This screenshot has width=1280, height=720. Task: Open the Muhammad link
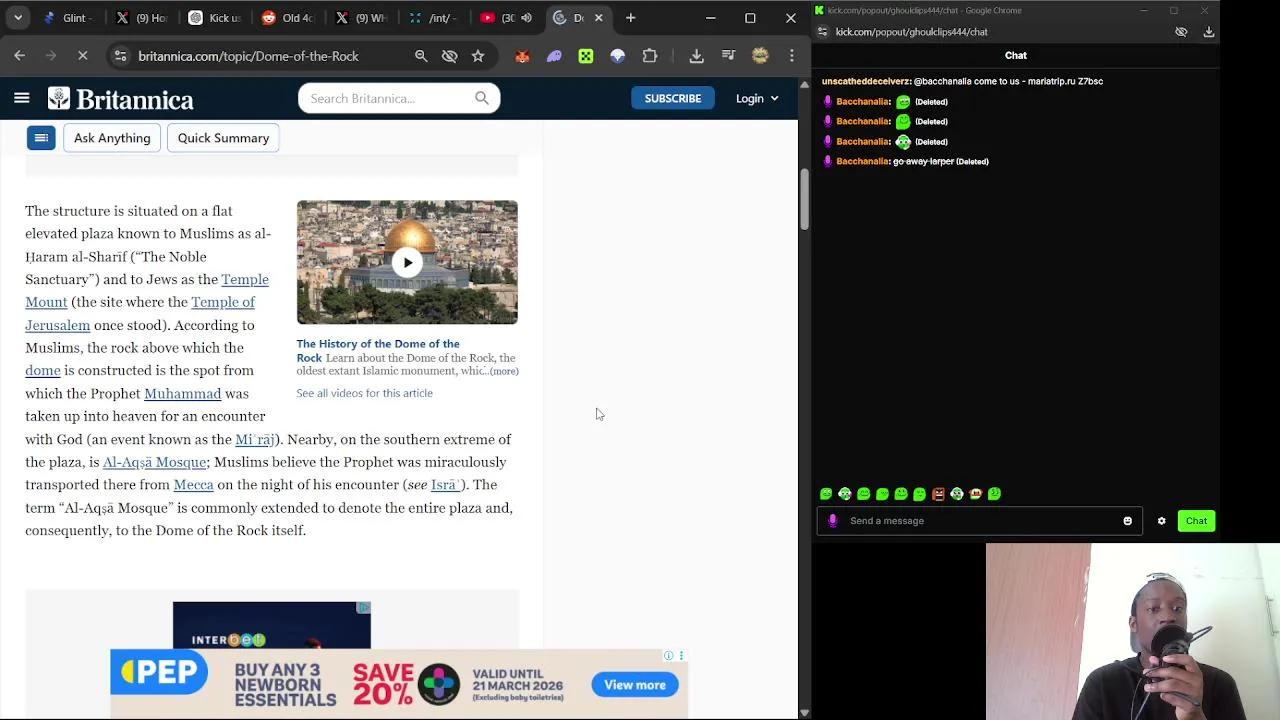(182, 394)
